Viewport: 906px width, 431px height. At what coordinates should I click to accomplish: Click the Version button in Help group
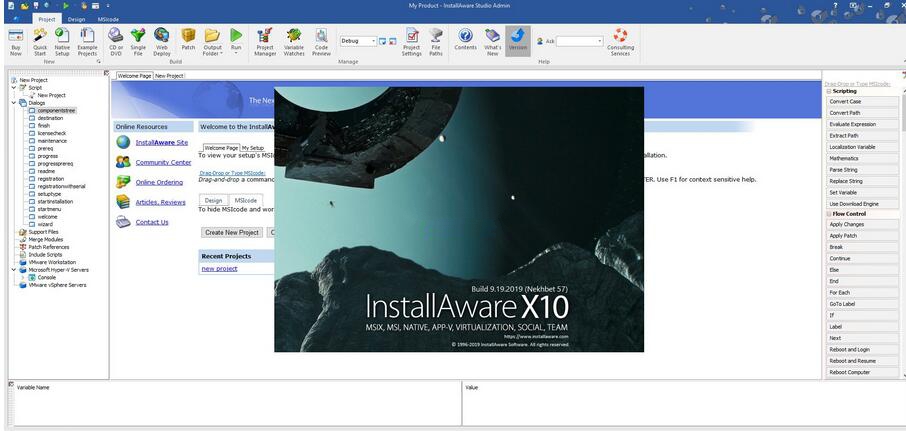point(518,41)
